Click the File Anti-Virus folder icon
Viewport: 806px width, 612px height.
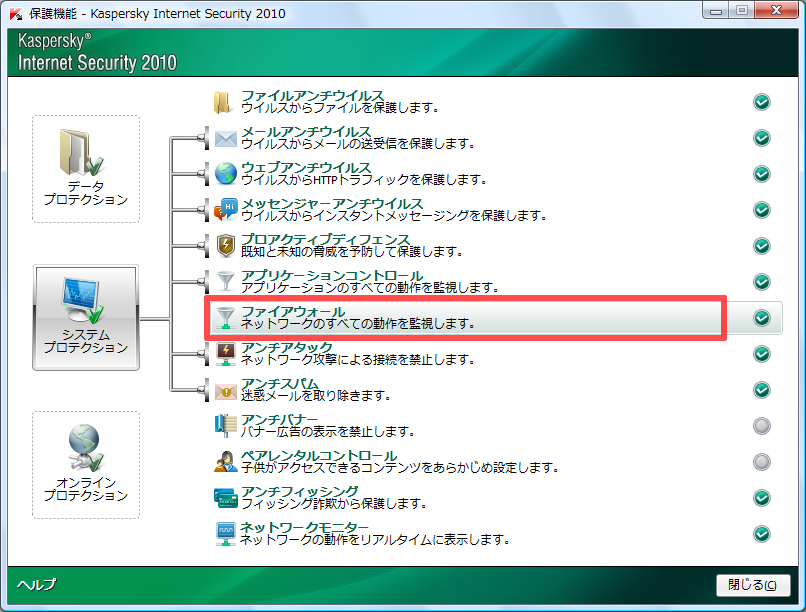pyautogui.click(x=224, y=102)
